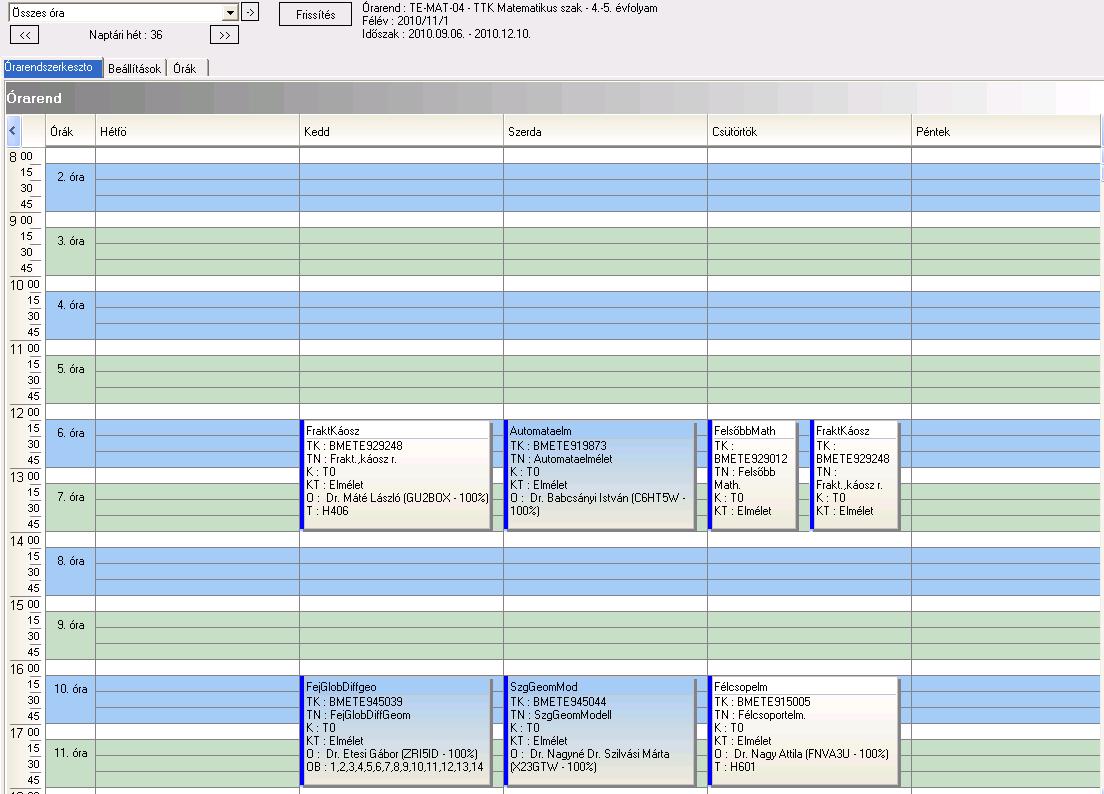
Task: Click the "8 00" time label
Action: 21,157
